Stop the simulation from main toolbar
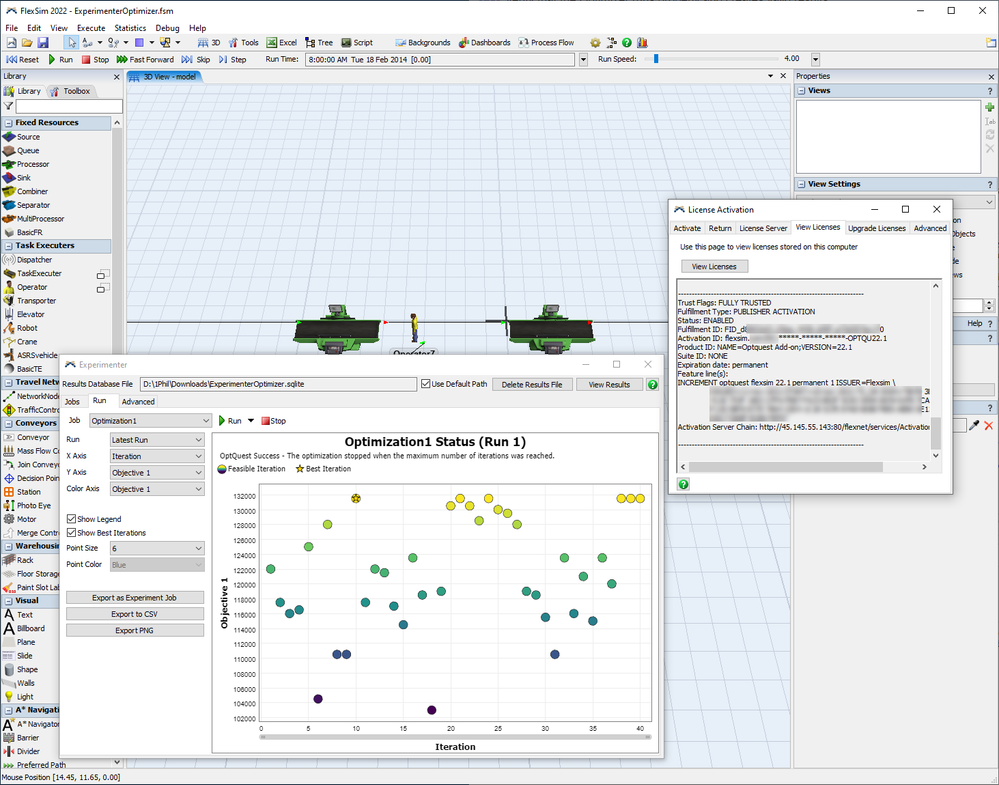The width and height of the screenshot is (999, 785). click(95, 59)
